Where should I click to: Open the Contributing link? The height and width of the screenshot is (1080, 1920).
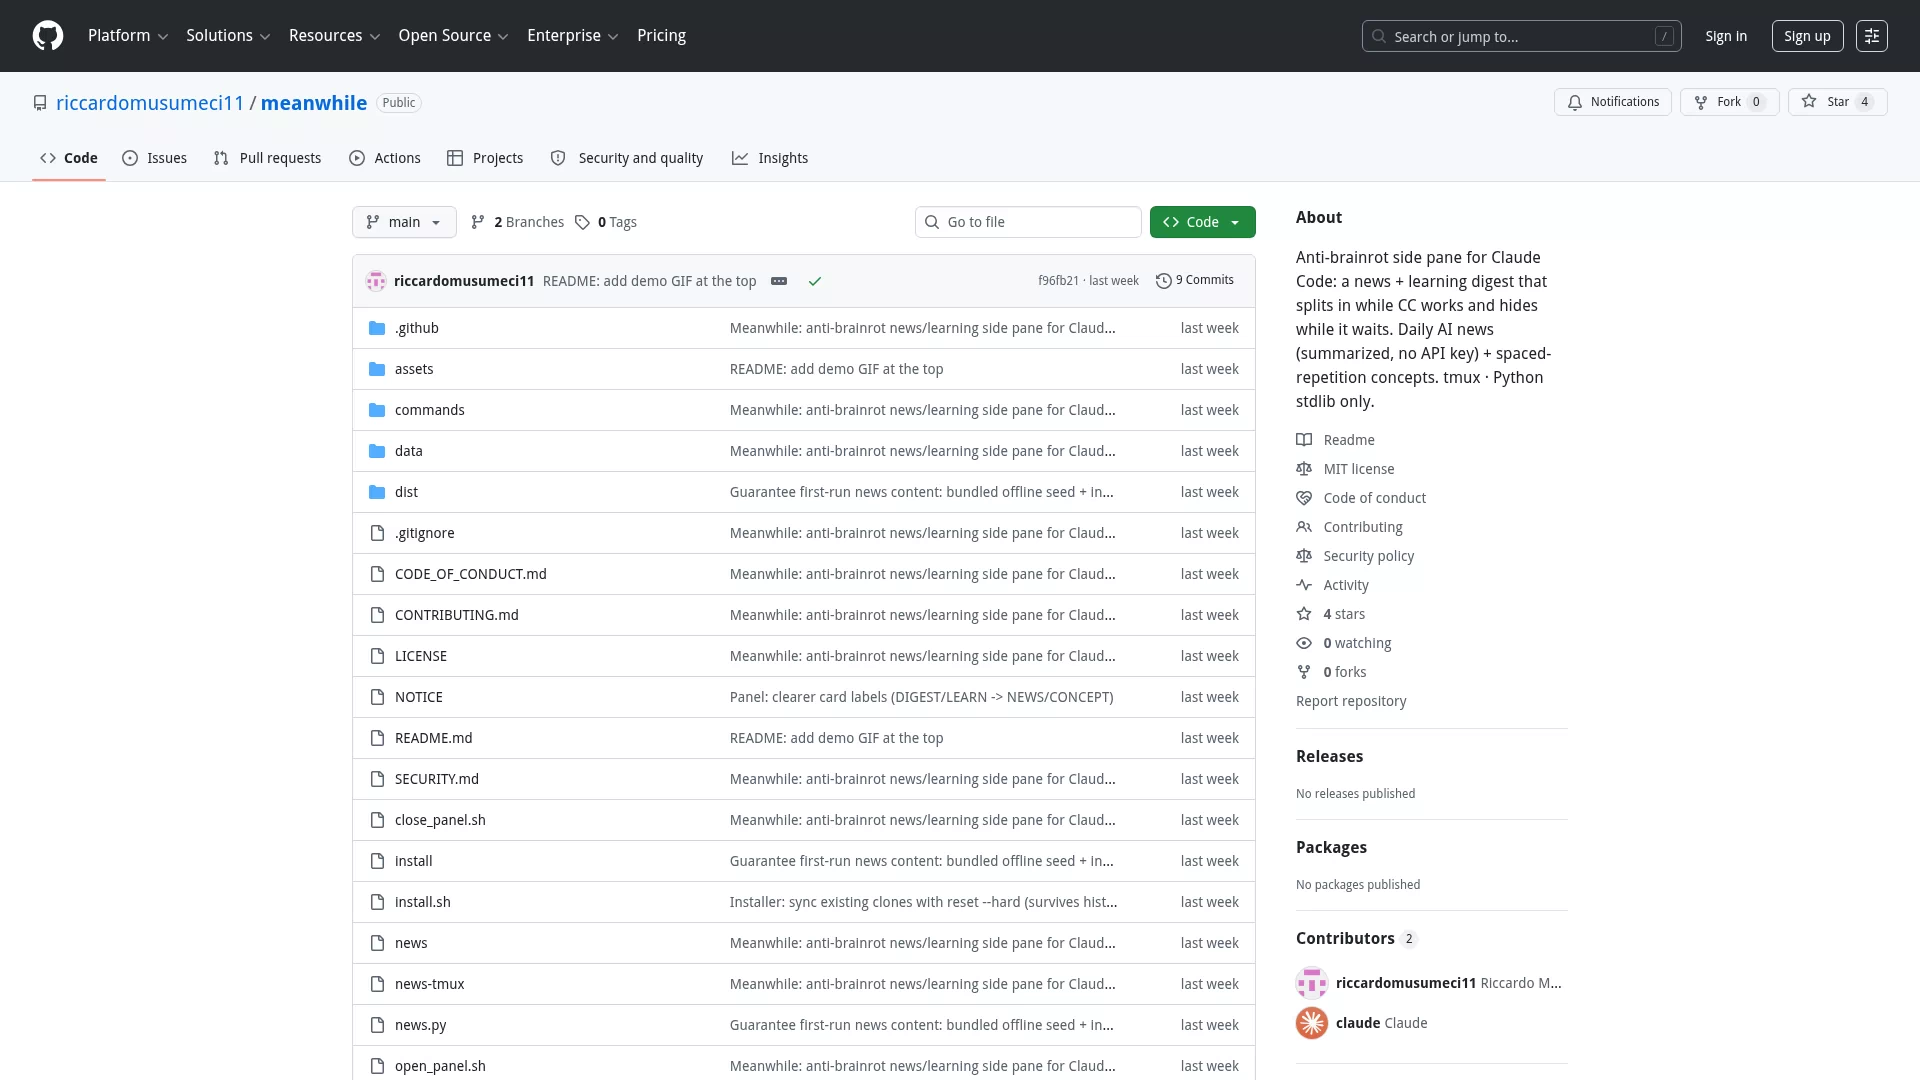tap(1349, 527)
